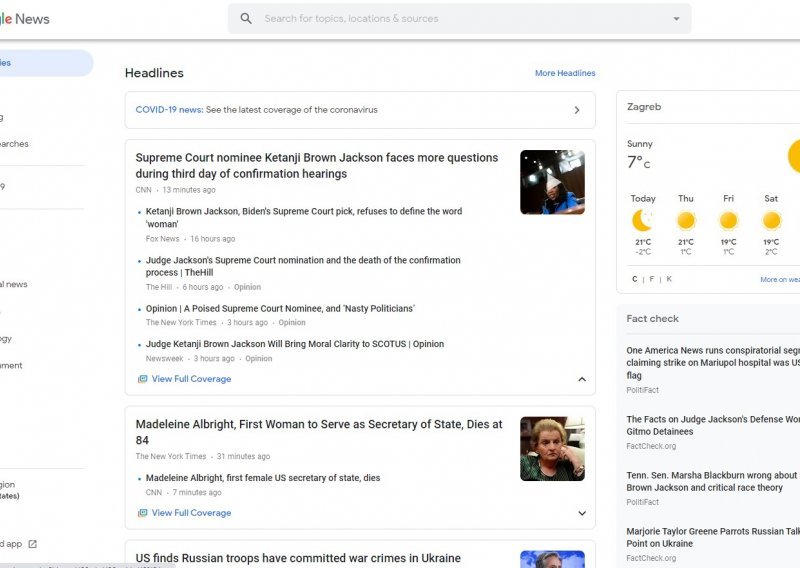
Task: Open CNN story on Albright's death
Action: coord(263,478)
